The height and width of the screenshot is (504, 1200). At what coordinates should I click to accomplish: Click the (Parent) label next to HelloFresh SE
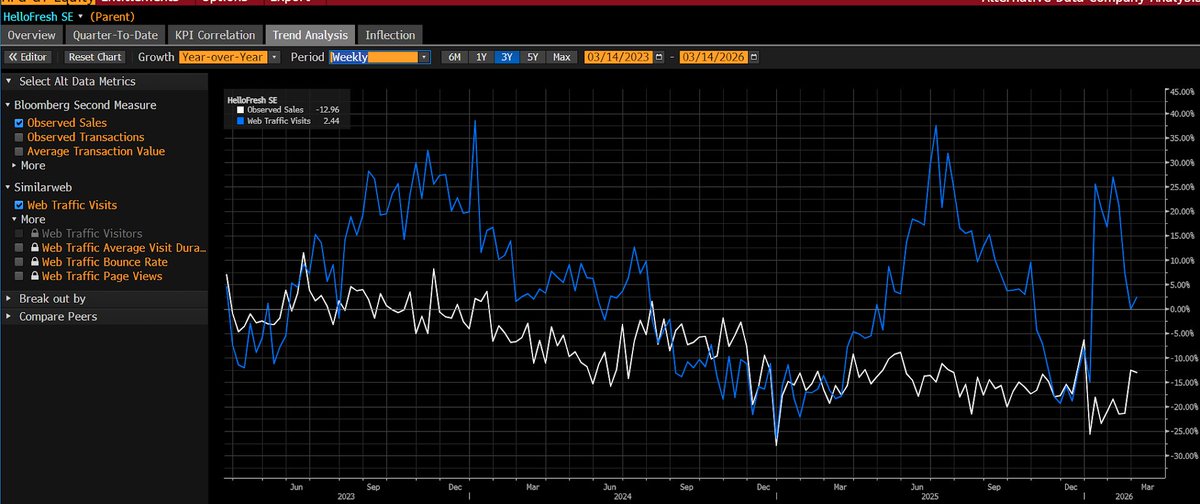[112, 18]
